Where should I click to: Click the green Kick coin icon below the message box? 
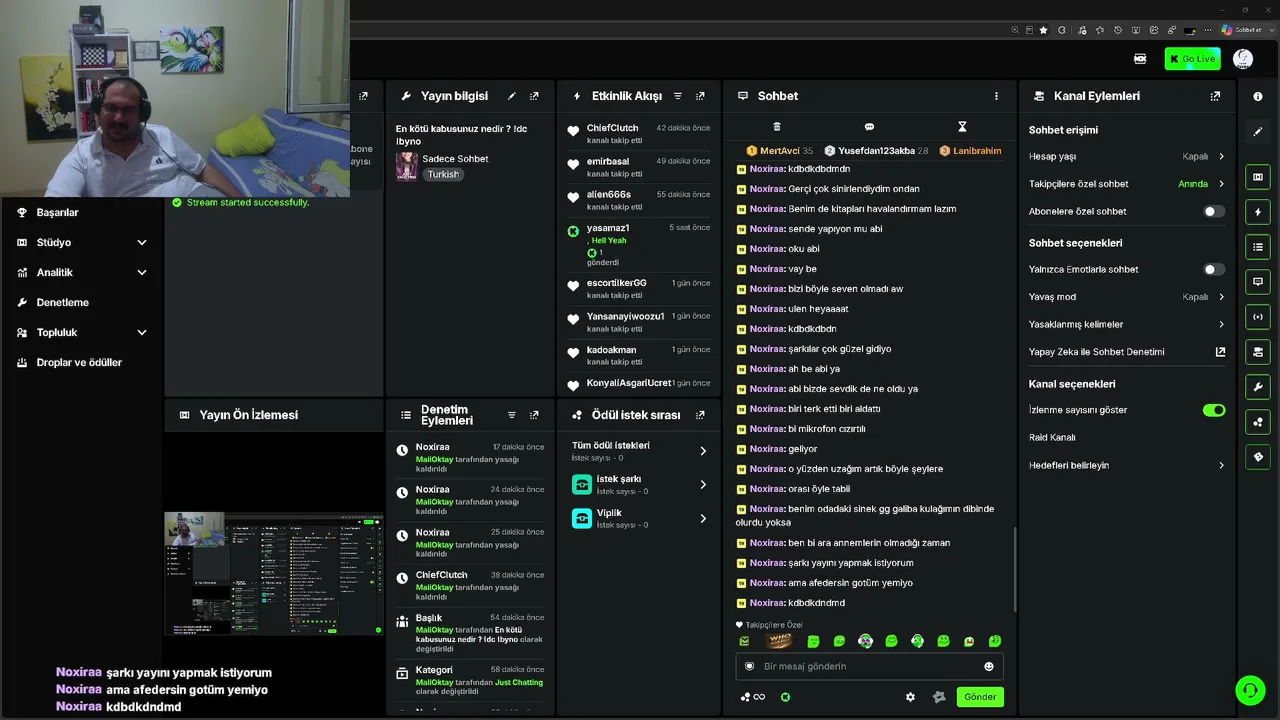pyautogui.click(x=785, y=697)
